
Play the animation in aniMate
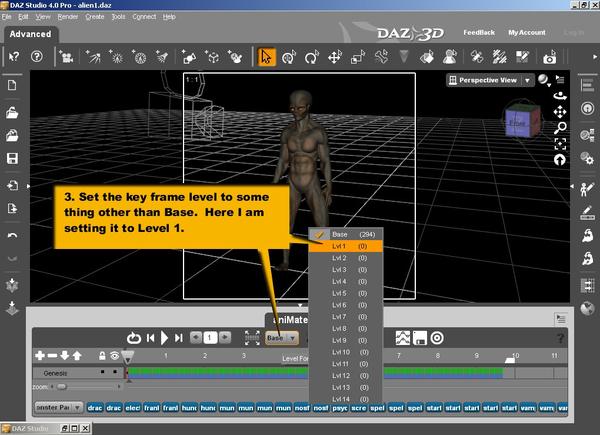164,338
